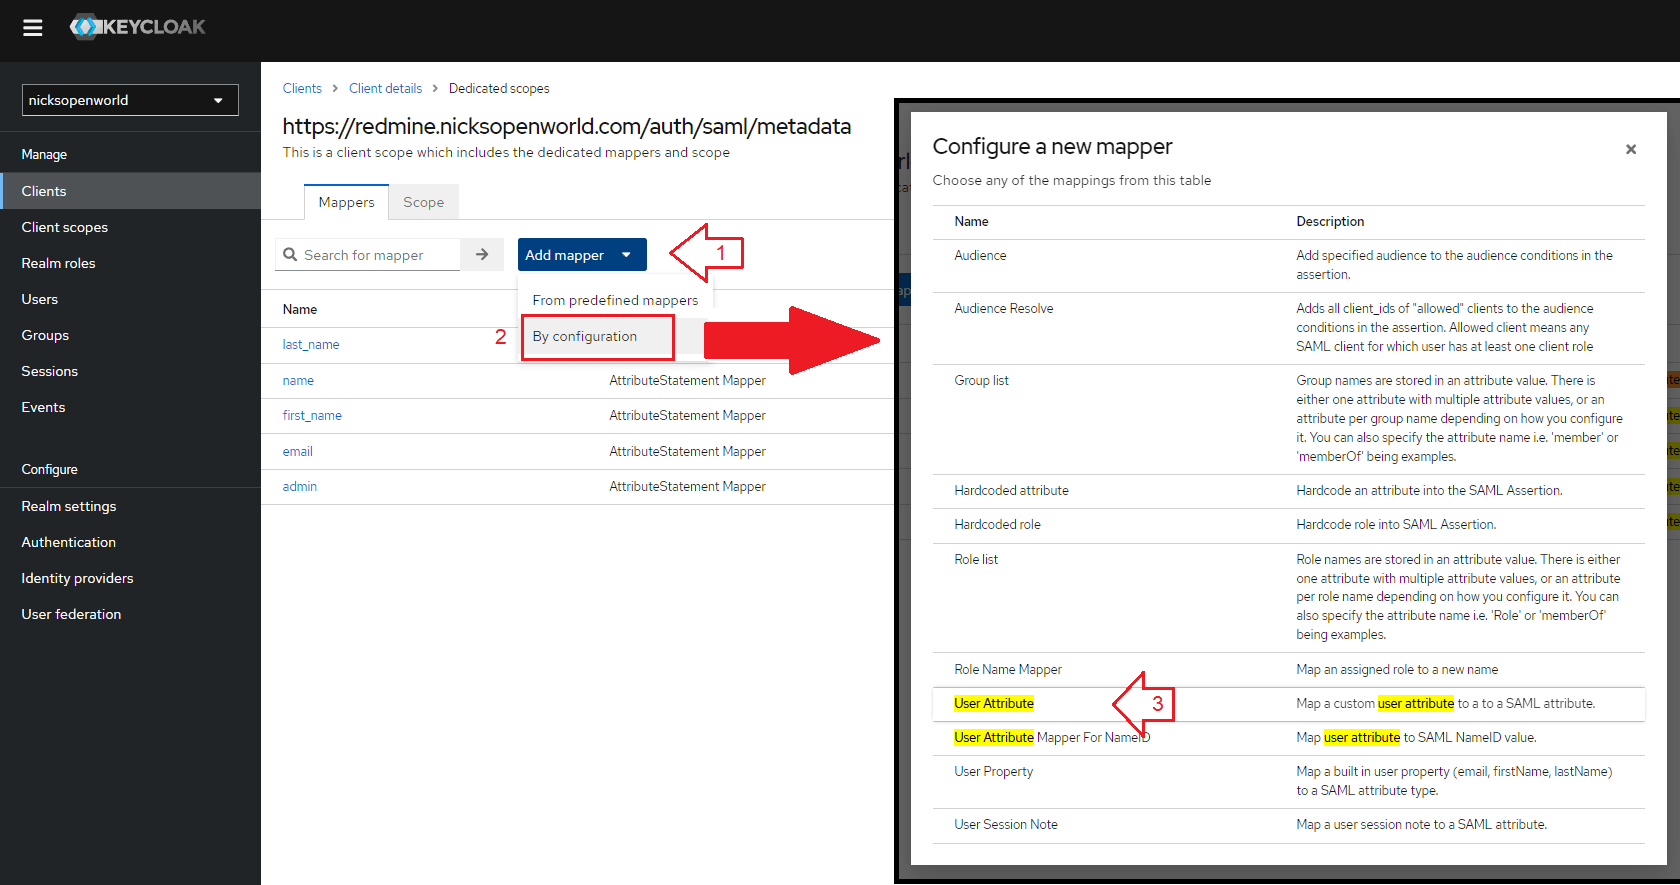Viewport: 1680px width, 885px height.
Task: Click AttributeStatement Mapper cell in email row
Action: [688, 451]
